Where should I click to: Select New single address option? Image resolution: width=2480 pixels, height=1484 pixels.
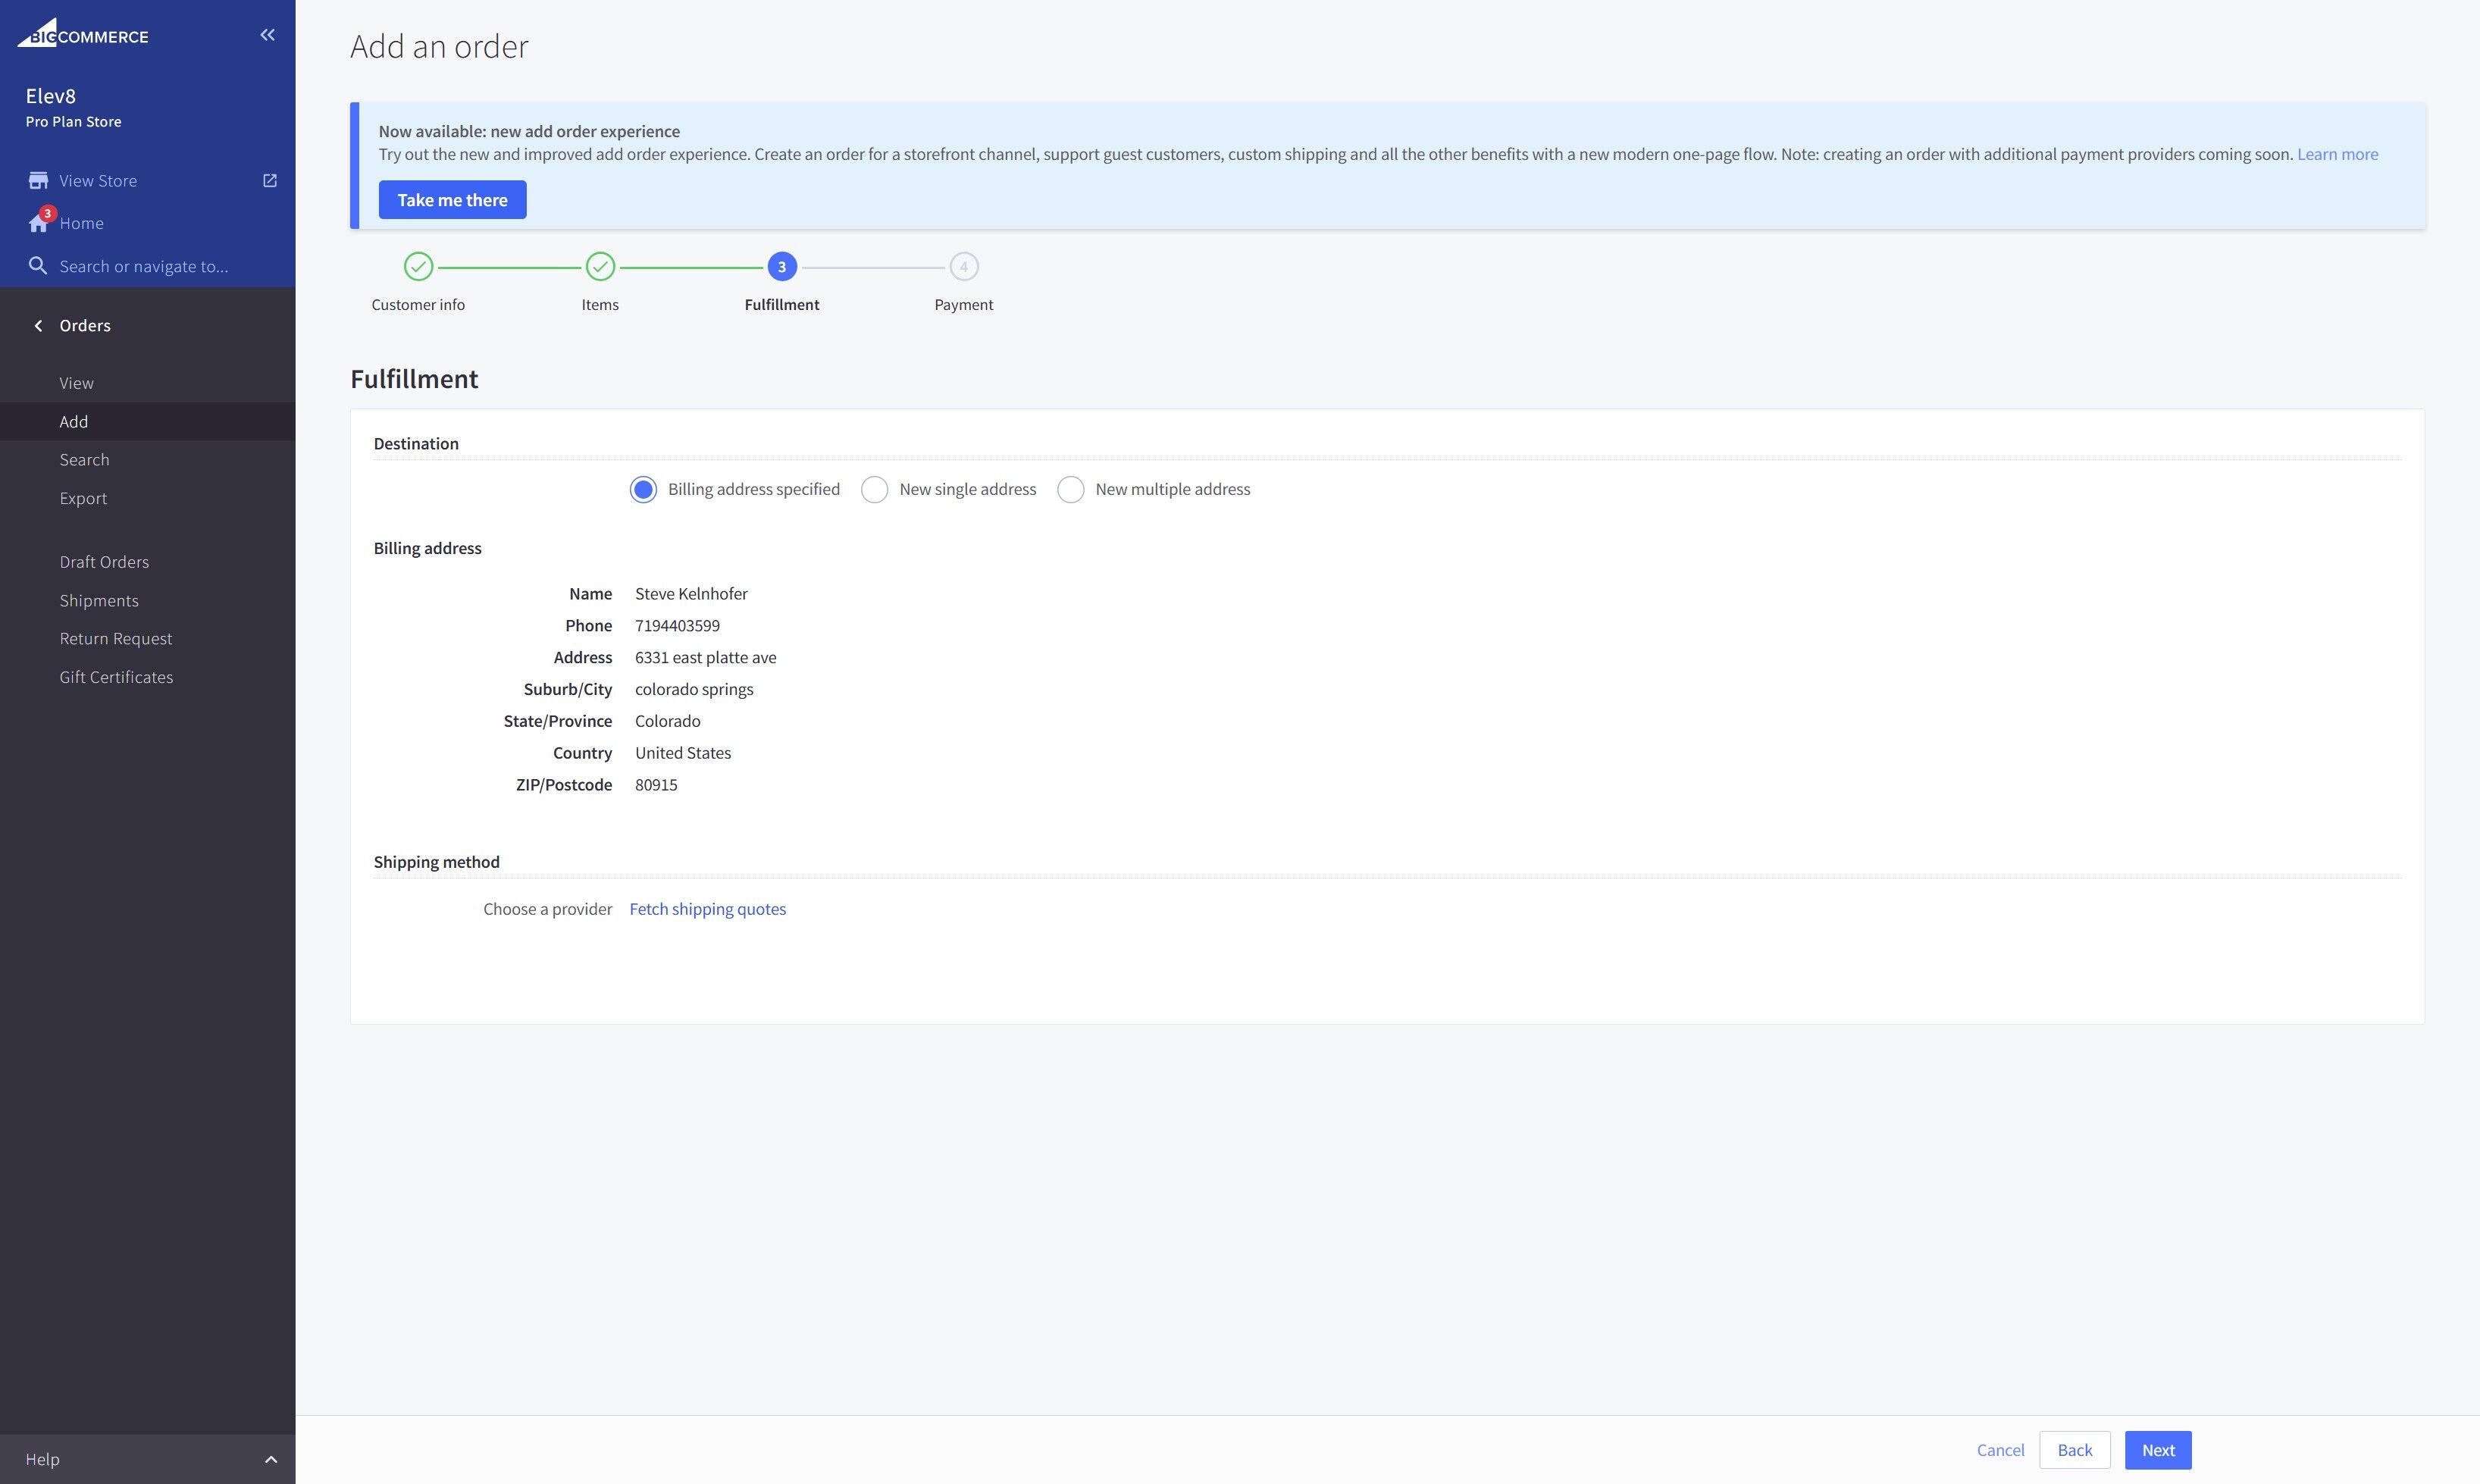coord(874,489)
